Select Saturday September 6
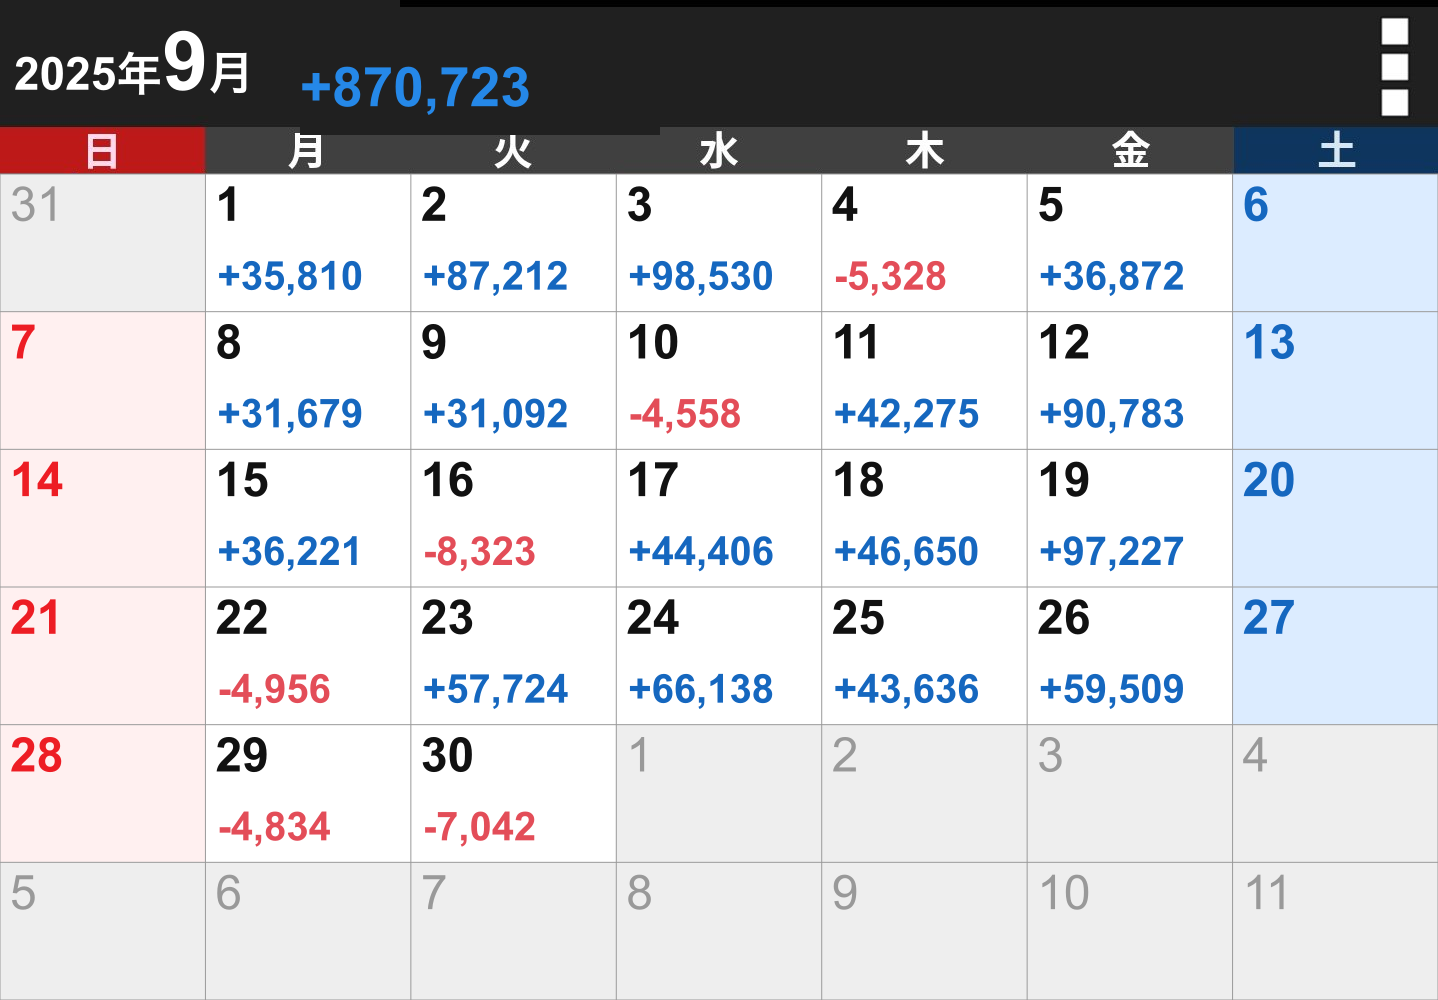1438x1000 pixels. click(x=1336, y=243)
